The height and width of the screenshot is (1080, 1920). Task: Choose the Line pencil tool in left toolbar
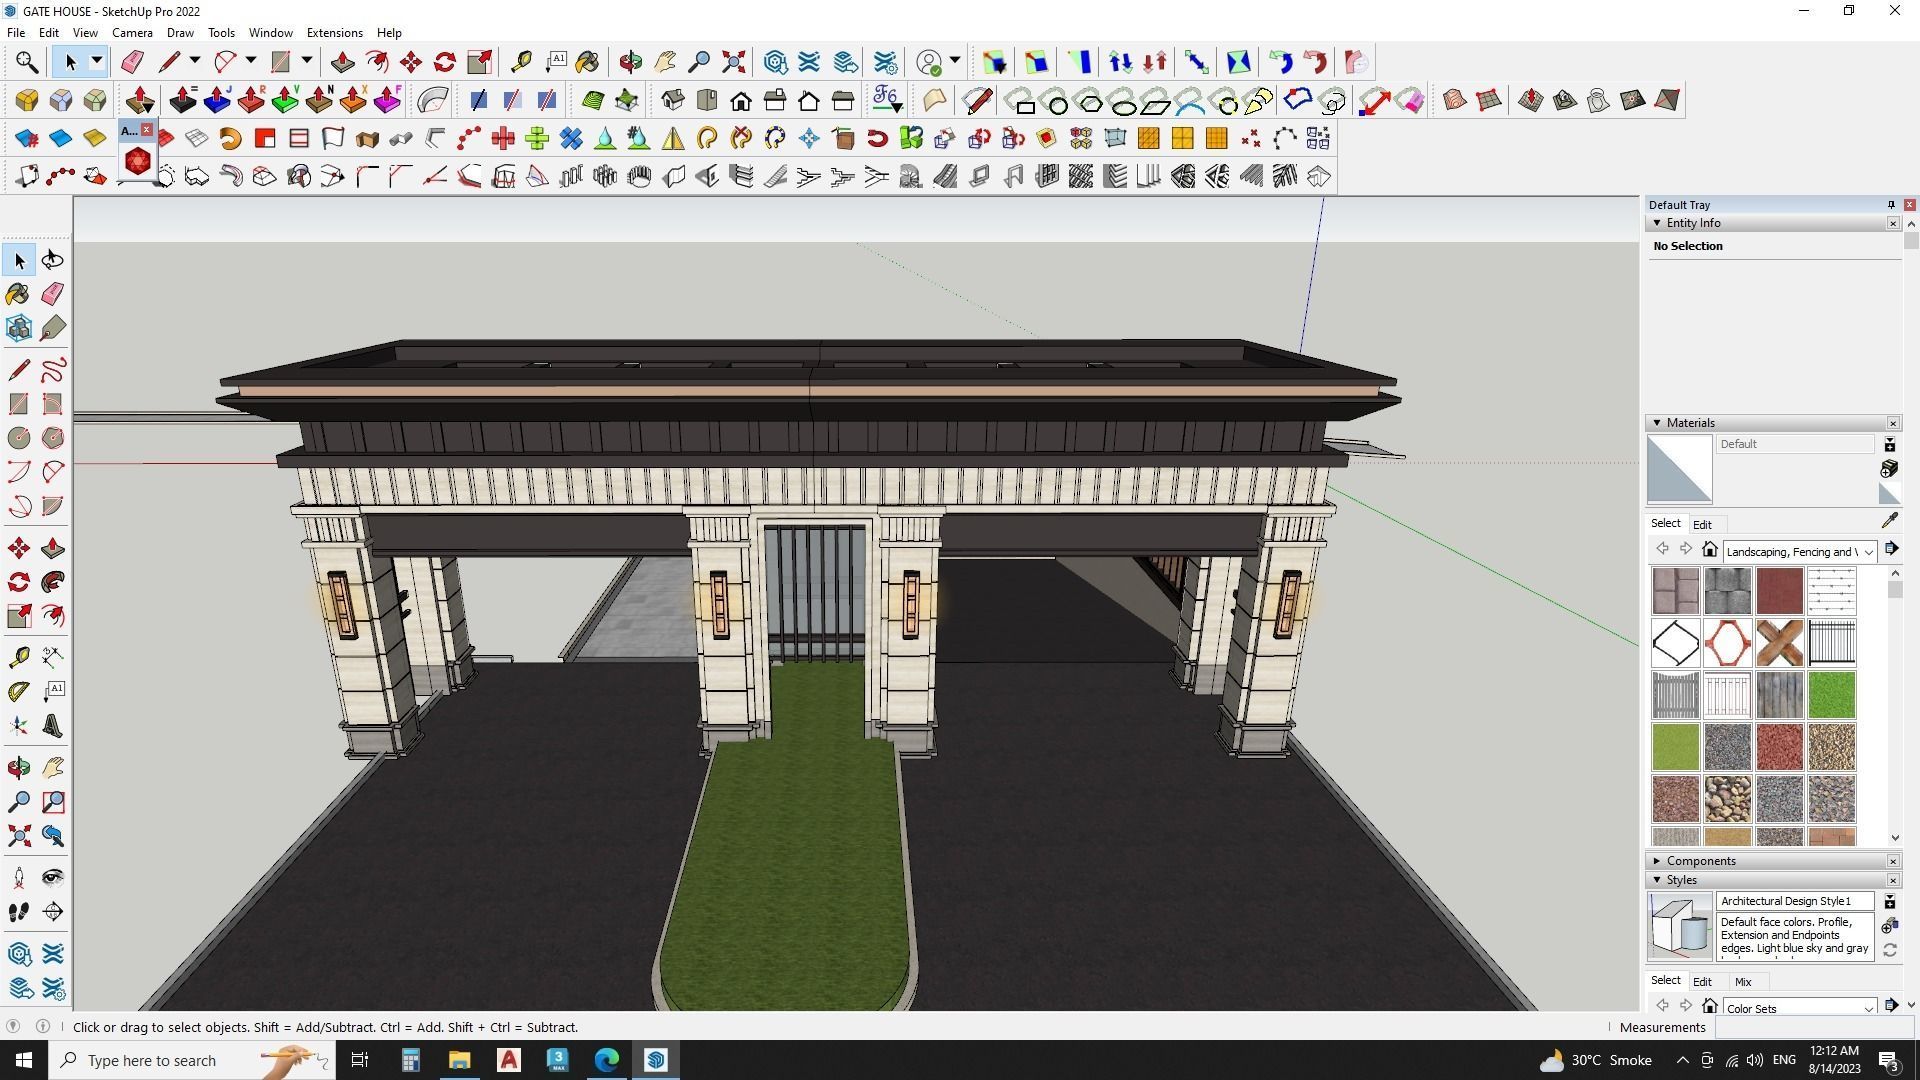[x=18, y=370]
